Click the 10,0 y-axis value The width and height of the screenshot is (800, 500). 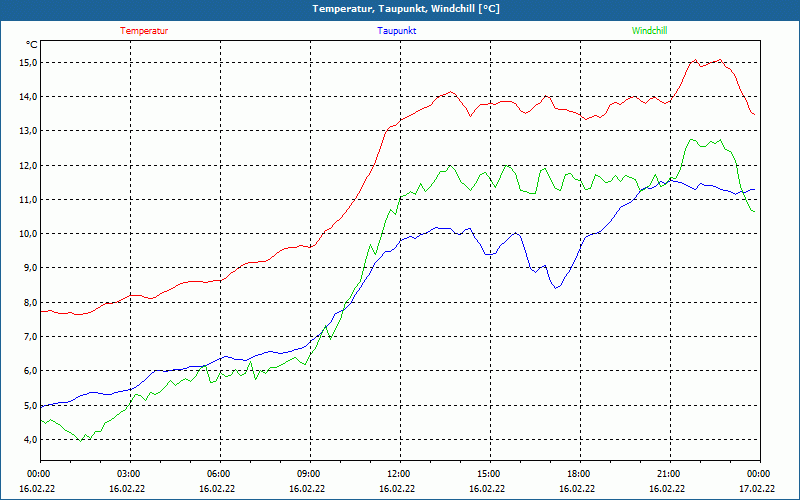click(x=28, y=234)
